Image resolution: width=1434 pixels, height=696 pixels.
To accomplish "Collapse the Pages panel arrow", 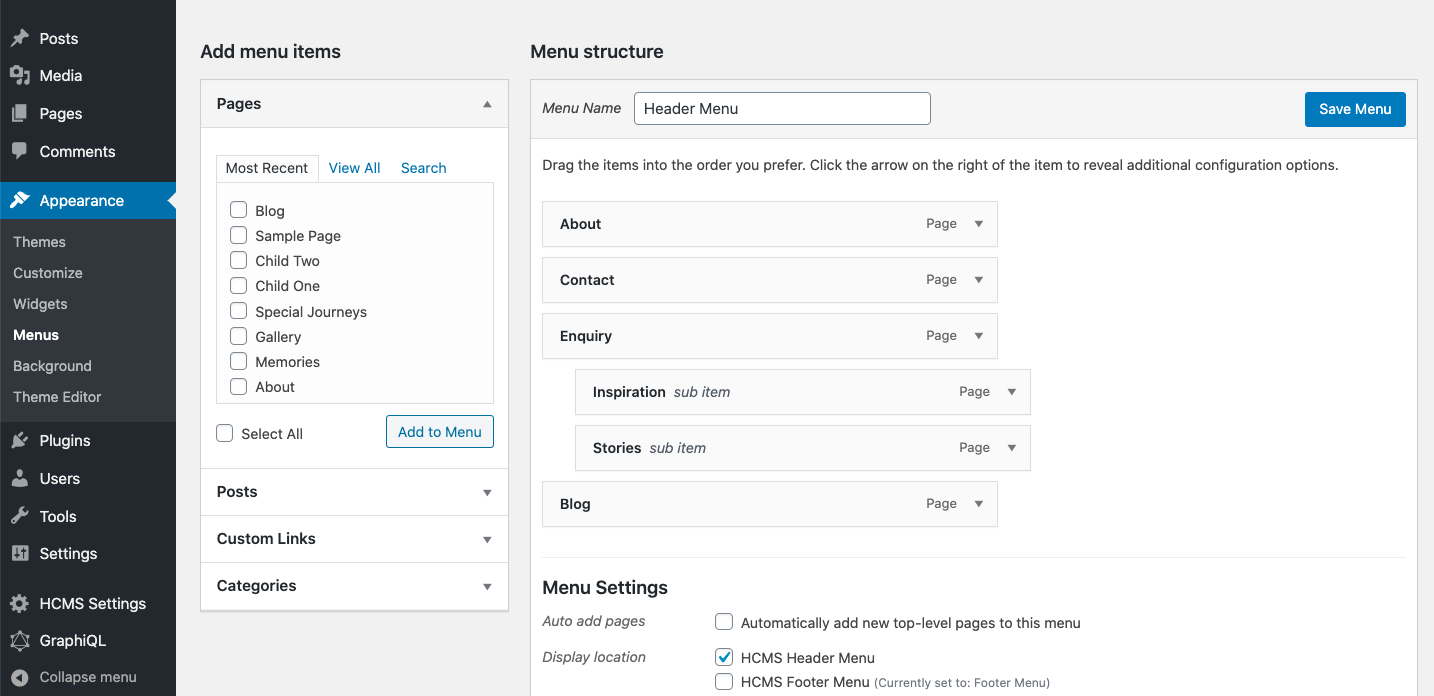I will [x=487, y=104].
